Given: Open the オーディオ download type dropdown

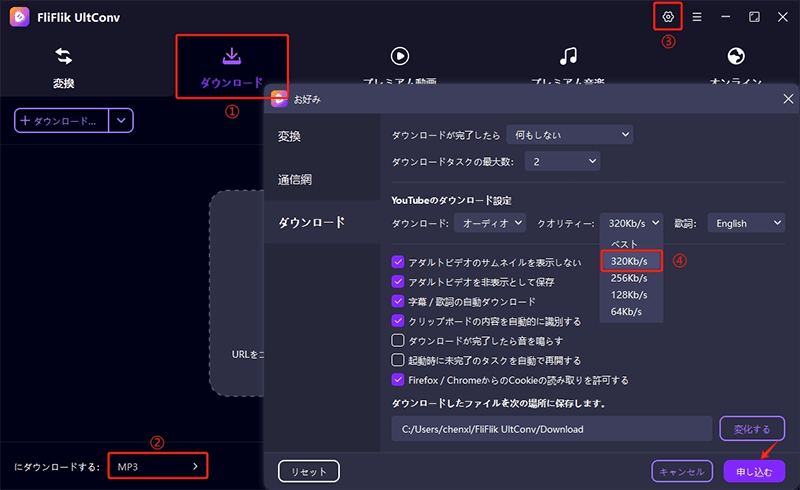Looking at the screenshot, I should tap(490, 223).
